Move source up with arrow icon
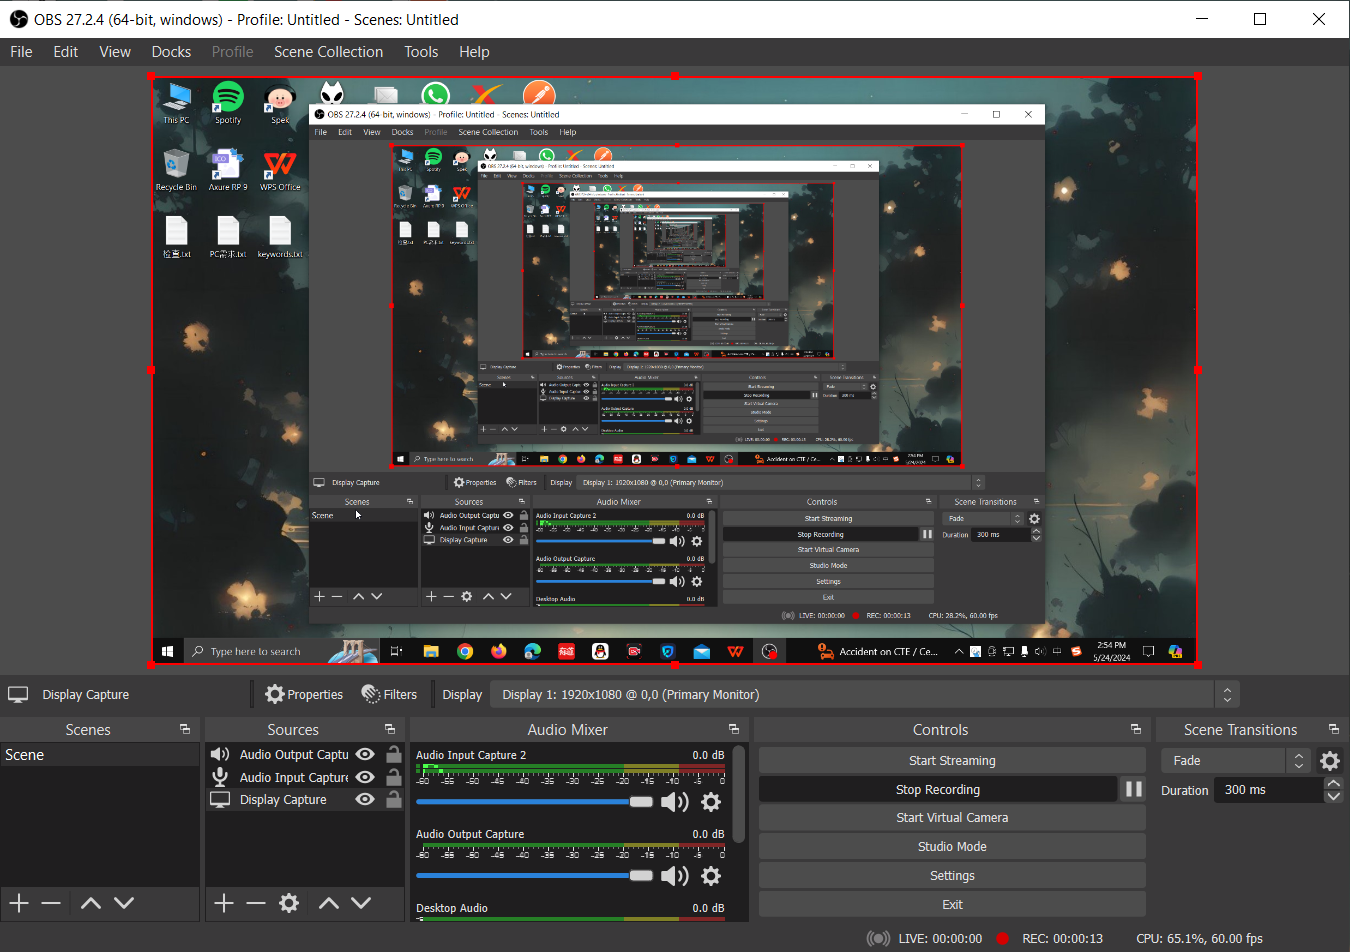This screenshot has width=1350, height=952. pos(328,903)
